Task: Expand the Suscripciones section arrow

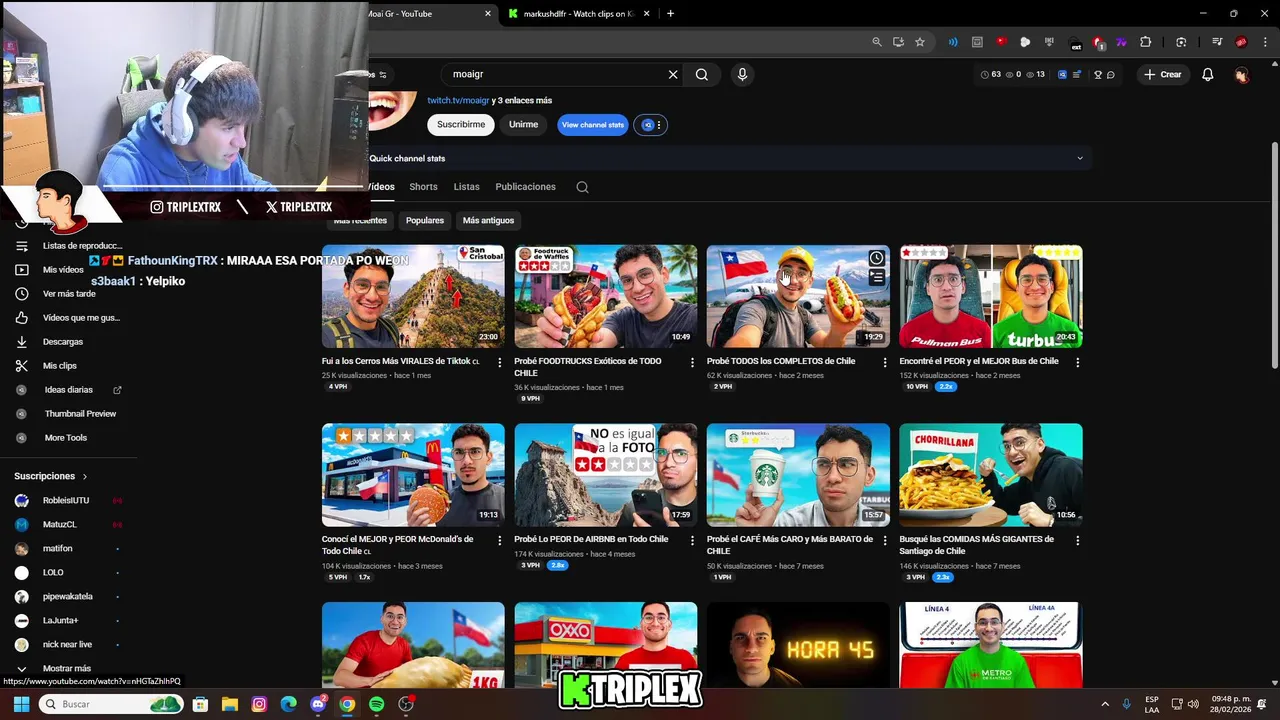Action: point(85,476)
